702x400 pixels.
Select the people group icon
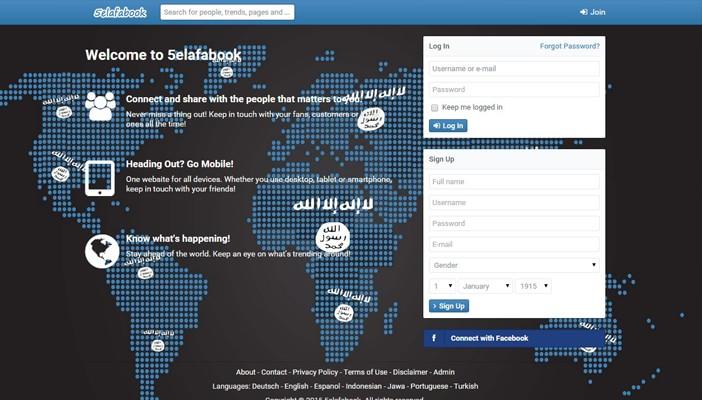coord(100,106)
